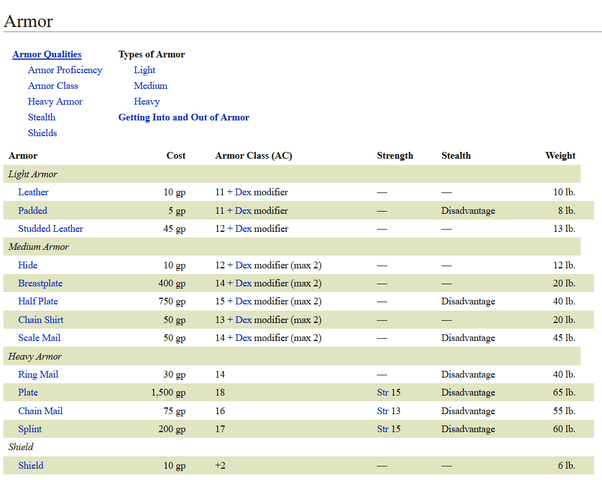Viewport: 602px width, 480px height.
Task: Click Dex link in Studded Leather row
Action: (243, 229)
